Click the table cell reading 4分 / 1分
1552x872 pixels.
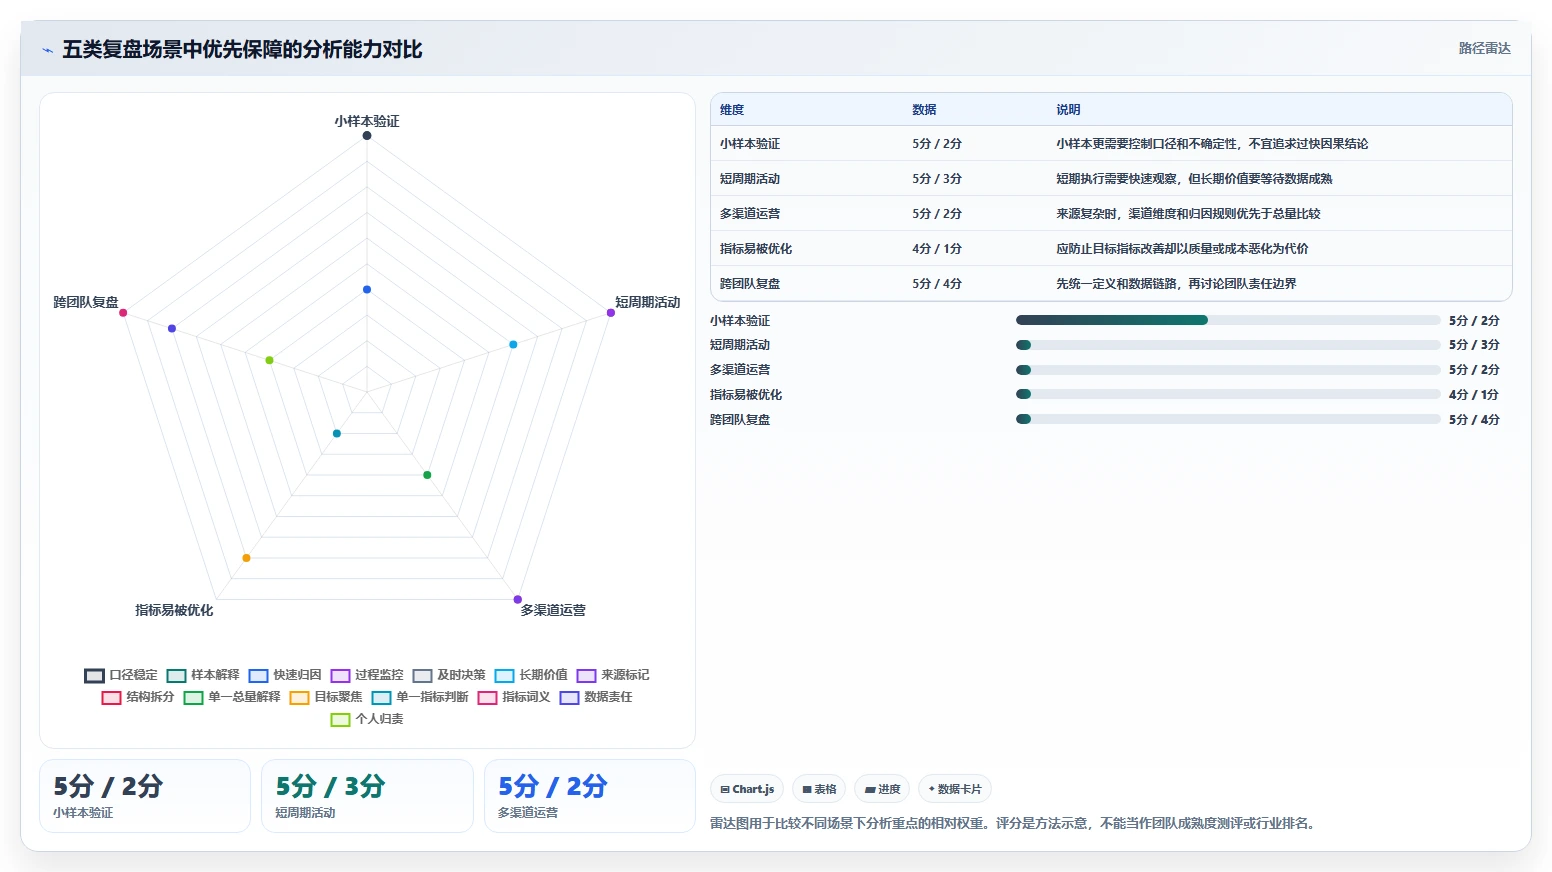tap(937, 249)
